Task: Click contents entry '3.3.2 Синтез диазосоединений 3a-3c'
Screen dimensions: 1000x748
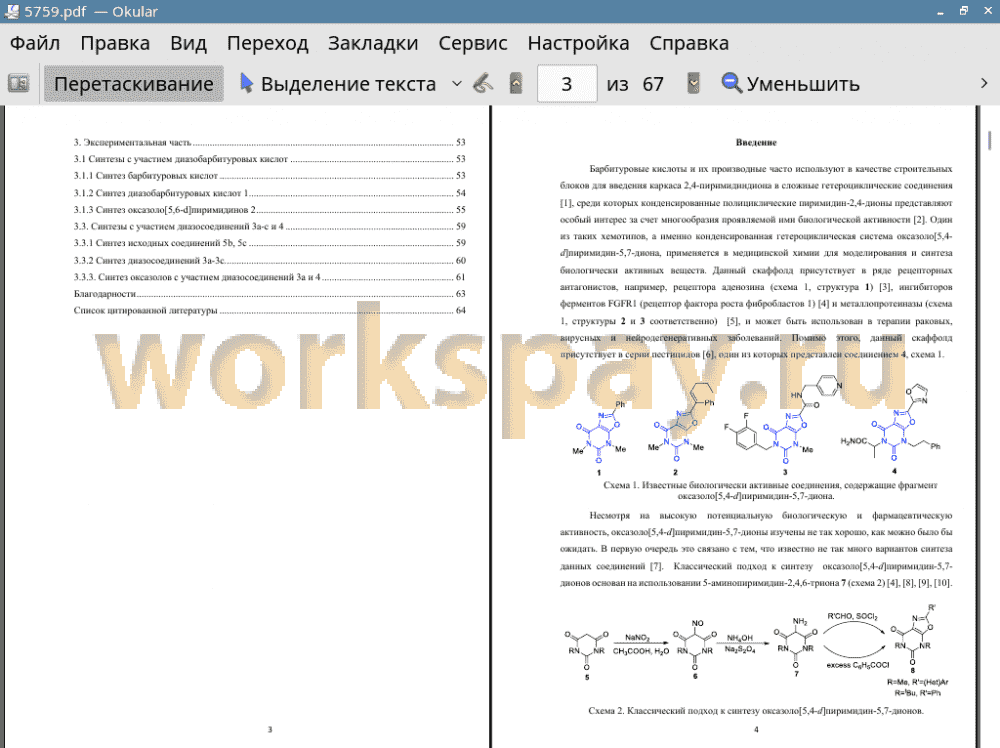Action: 270,260
